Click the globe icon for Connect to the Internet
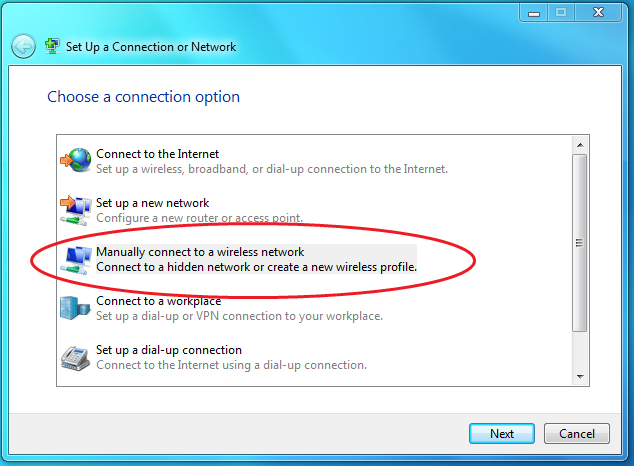This screenshot has width=634, height=467. (76, 160)
